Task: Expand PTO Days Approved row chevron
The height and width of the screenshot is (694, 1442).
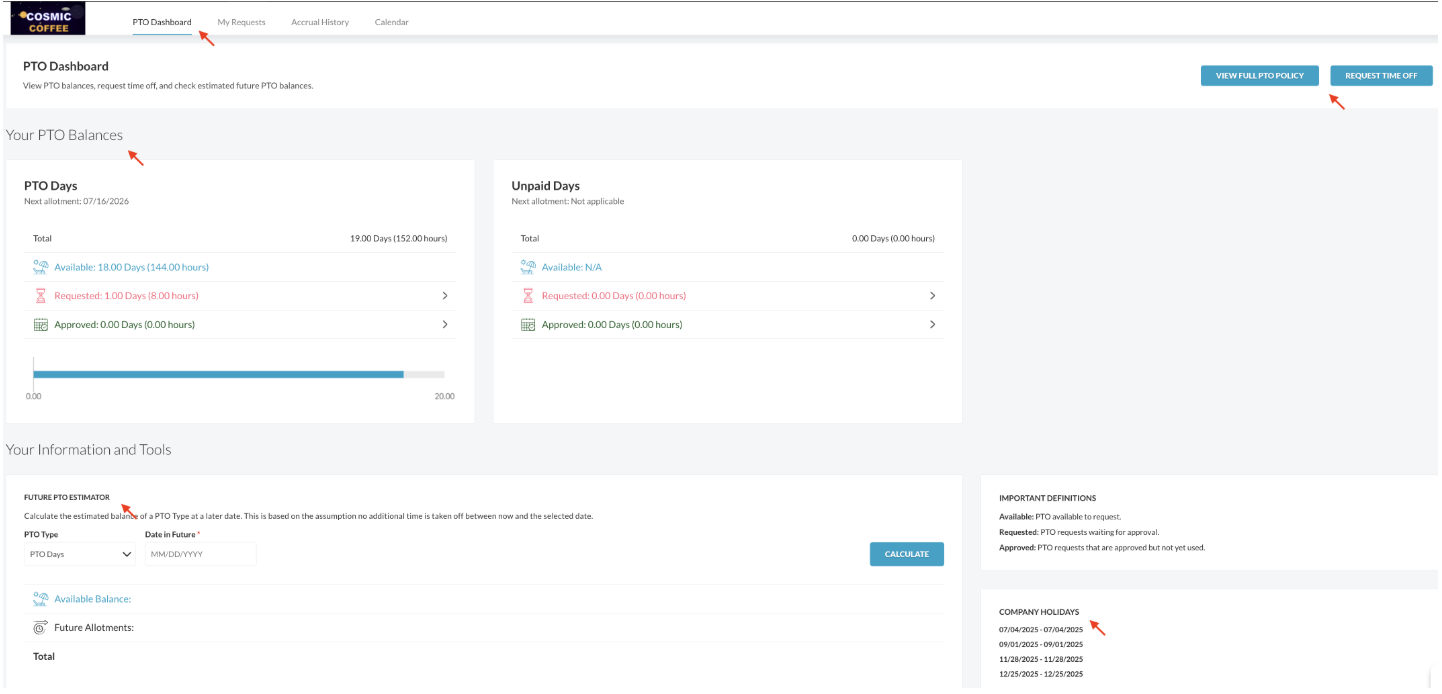Action: (445, 325)
